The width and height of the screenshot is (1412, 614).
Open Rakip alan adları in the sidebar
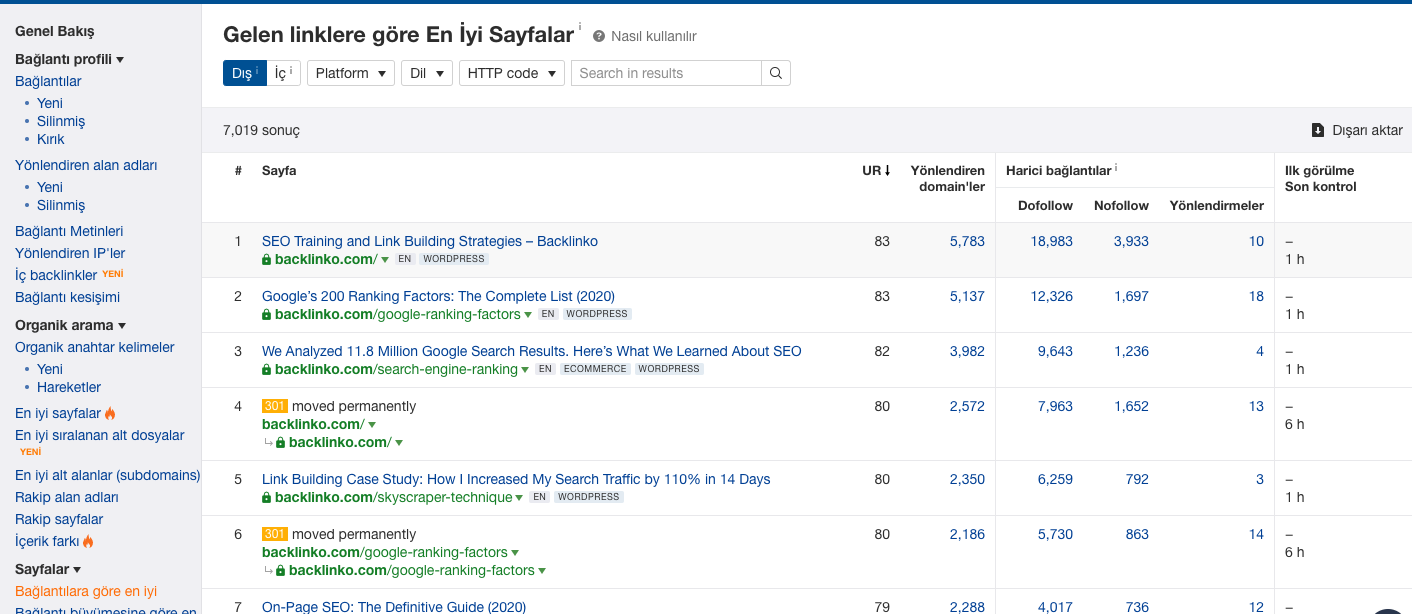(67, 497)
